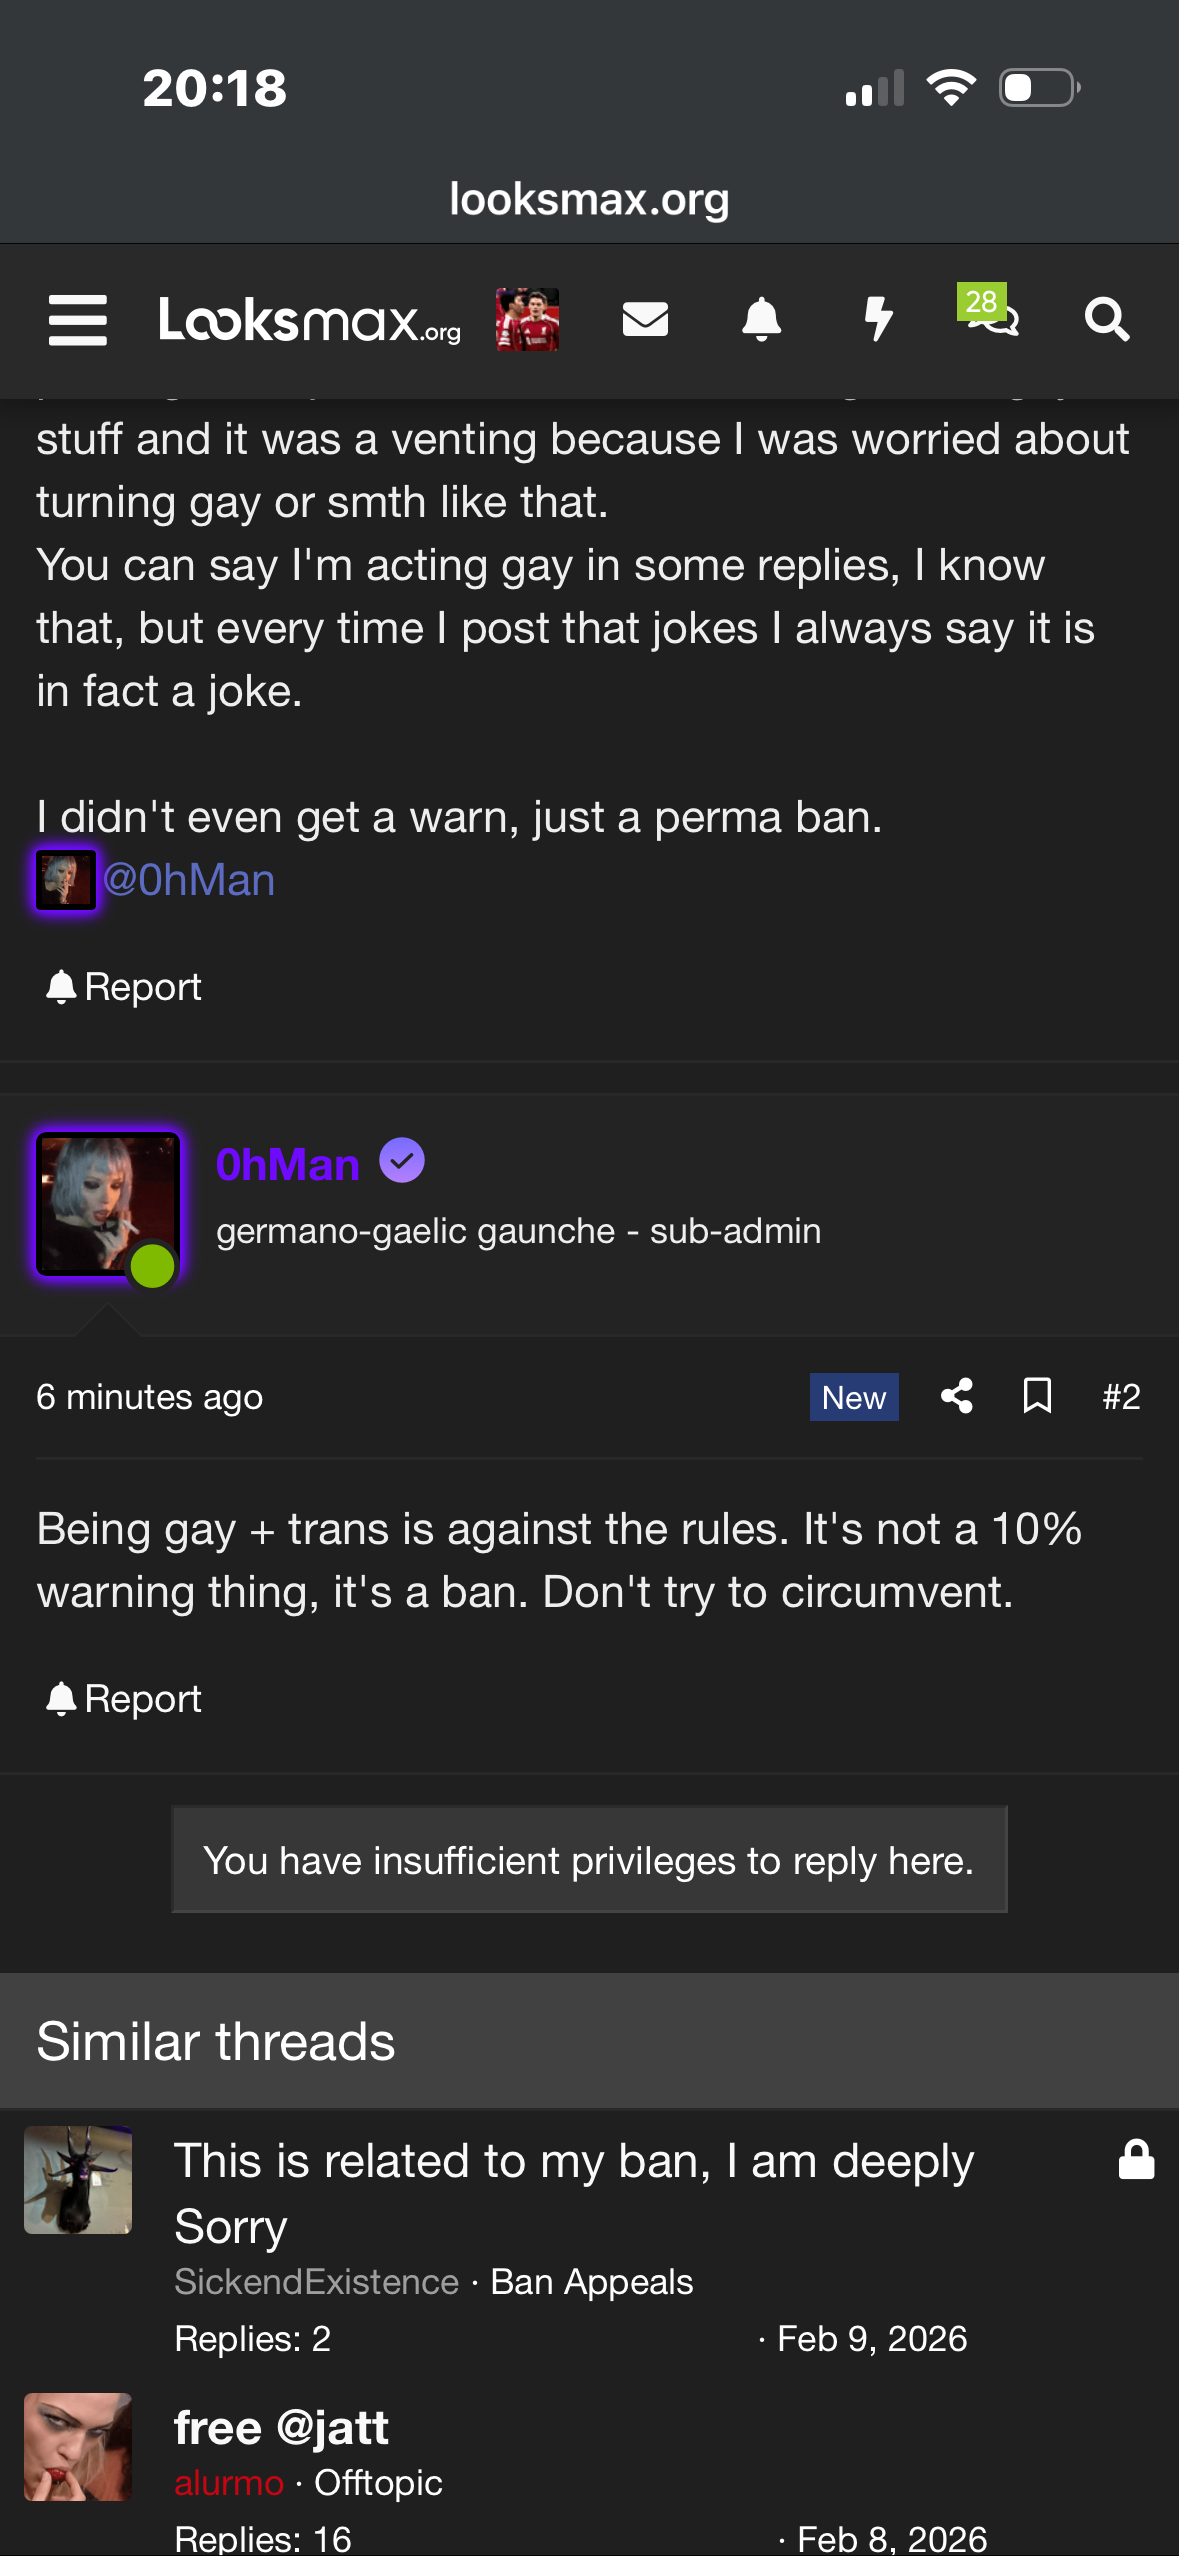Report the first post
The width and height of the screenshot is (1179, 2556).
[124, 987]
